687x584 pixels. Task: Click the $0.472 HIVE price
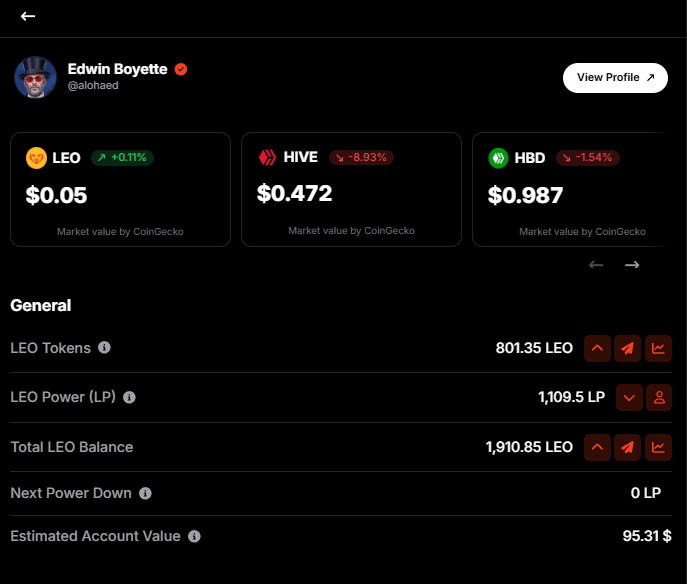tap(294, 193)
